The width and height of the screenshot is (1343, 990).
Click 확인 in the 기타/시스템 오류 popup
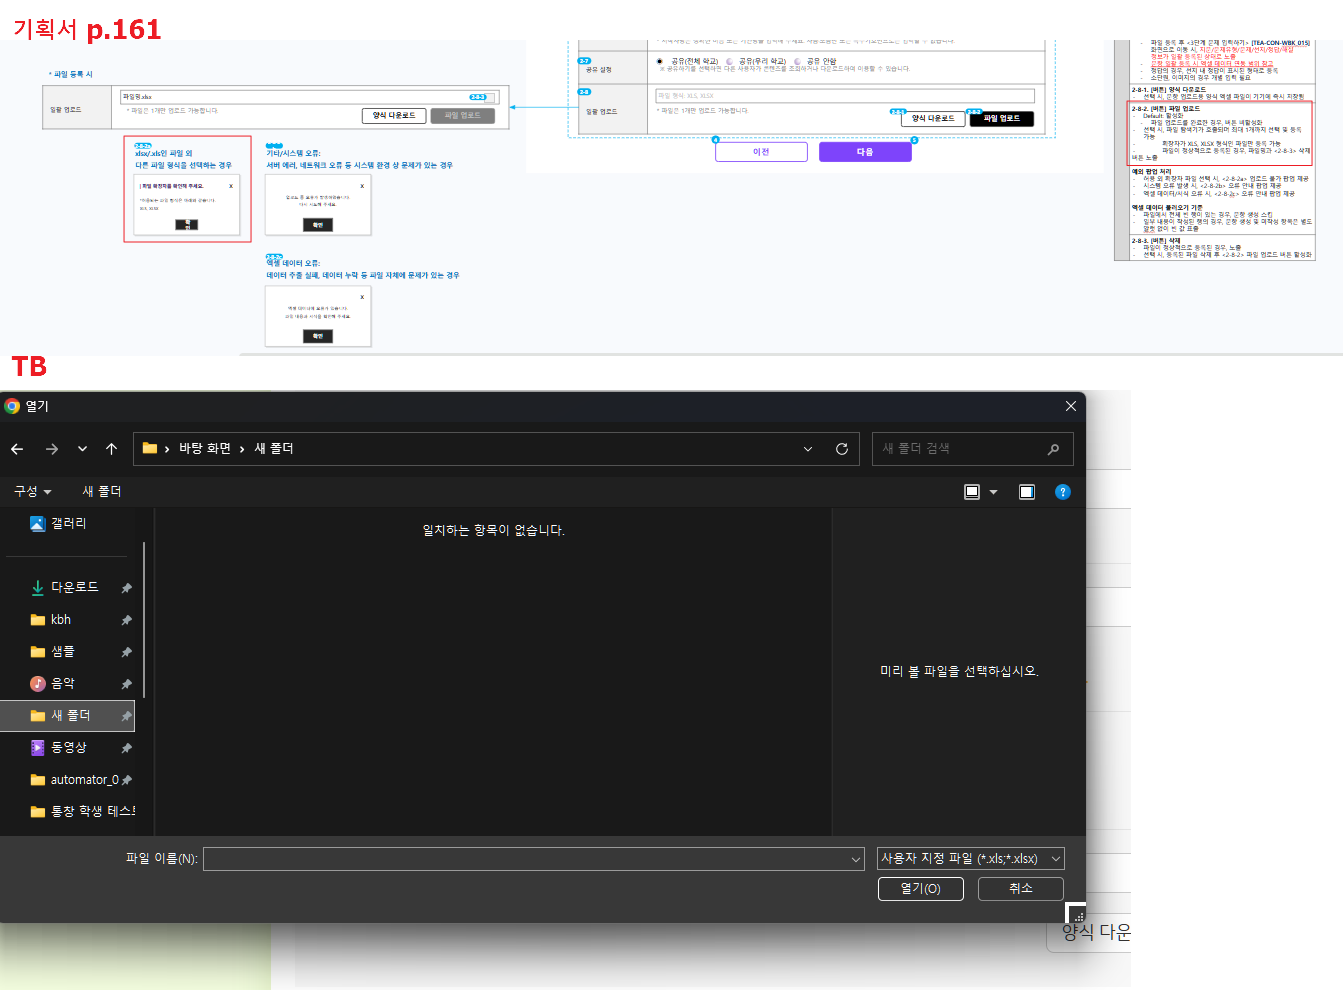pyautogui.click(x=318, y=225)
